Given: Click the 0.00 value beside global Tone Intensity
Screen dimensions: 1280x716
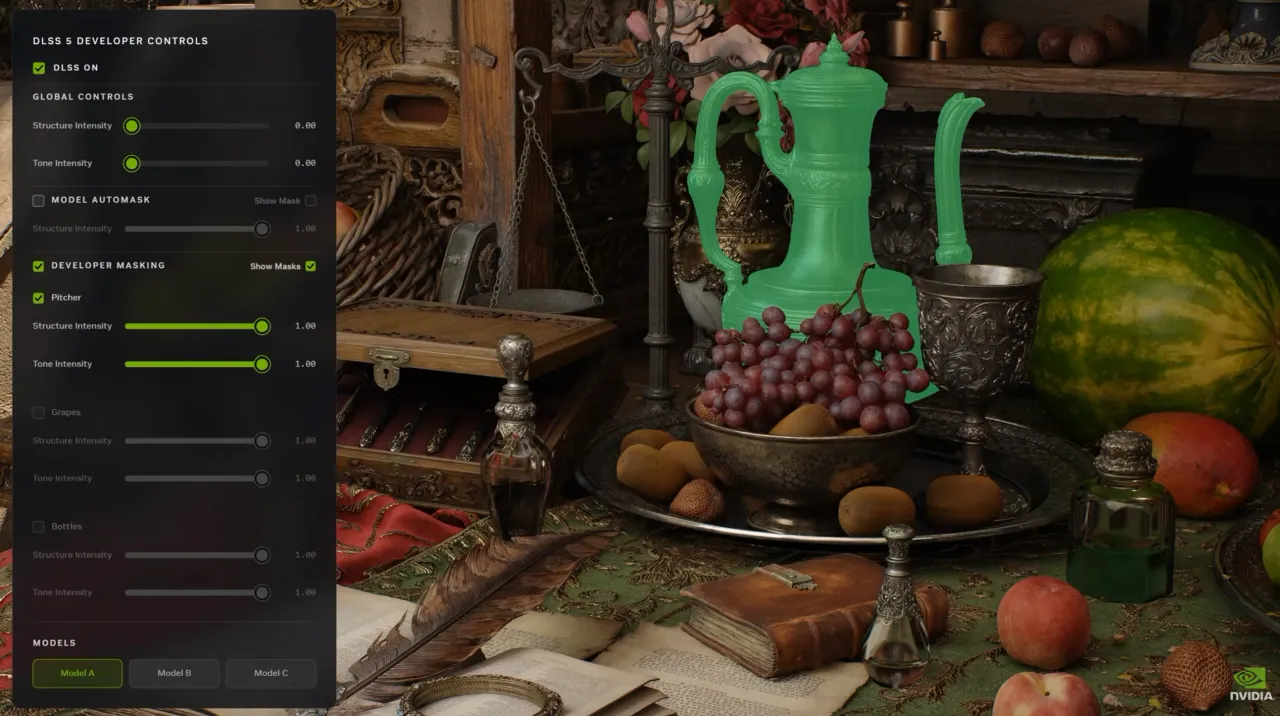Looking at the screenshot, I should [305, 163].
